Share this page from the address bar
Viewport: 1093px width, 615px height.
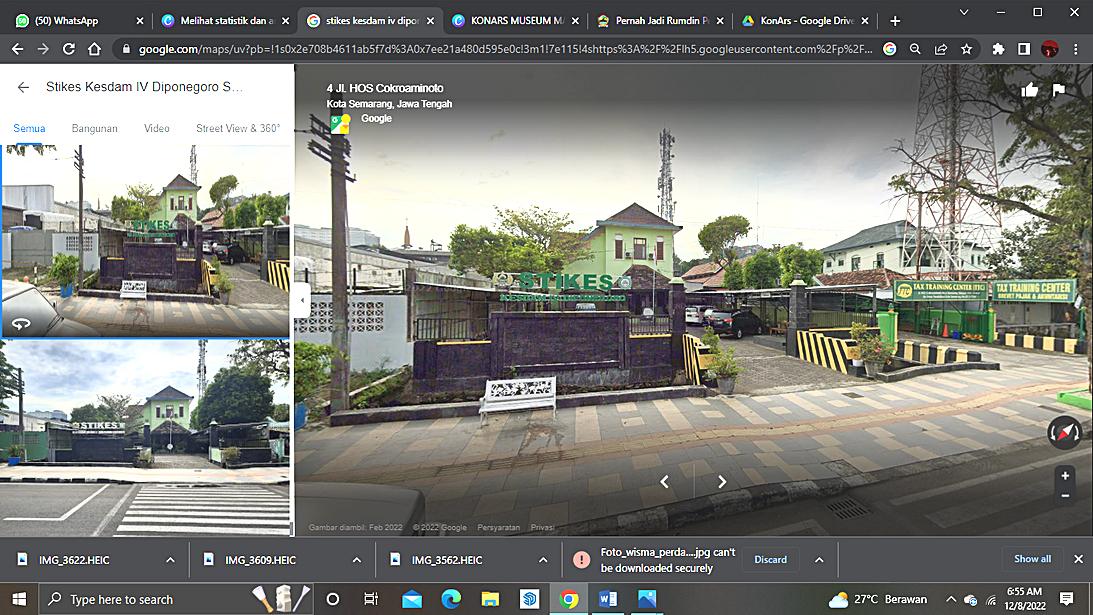point(941,49)
